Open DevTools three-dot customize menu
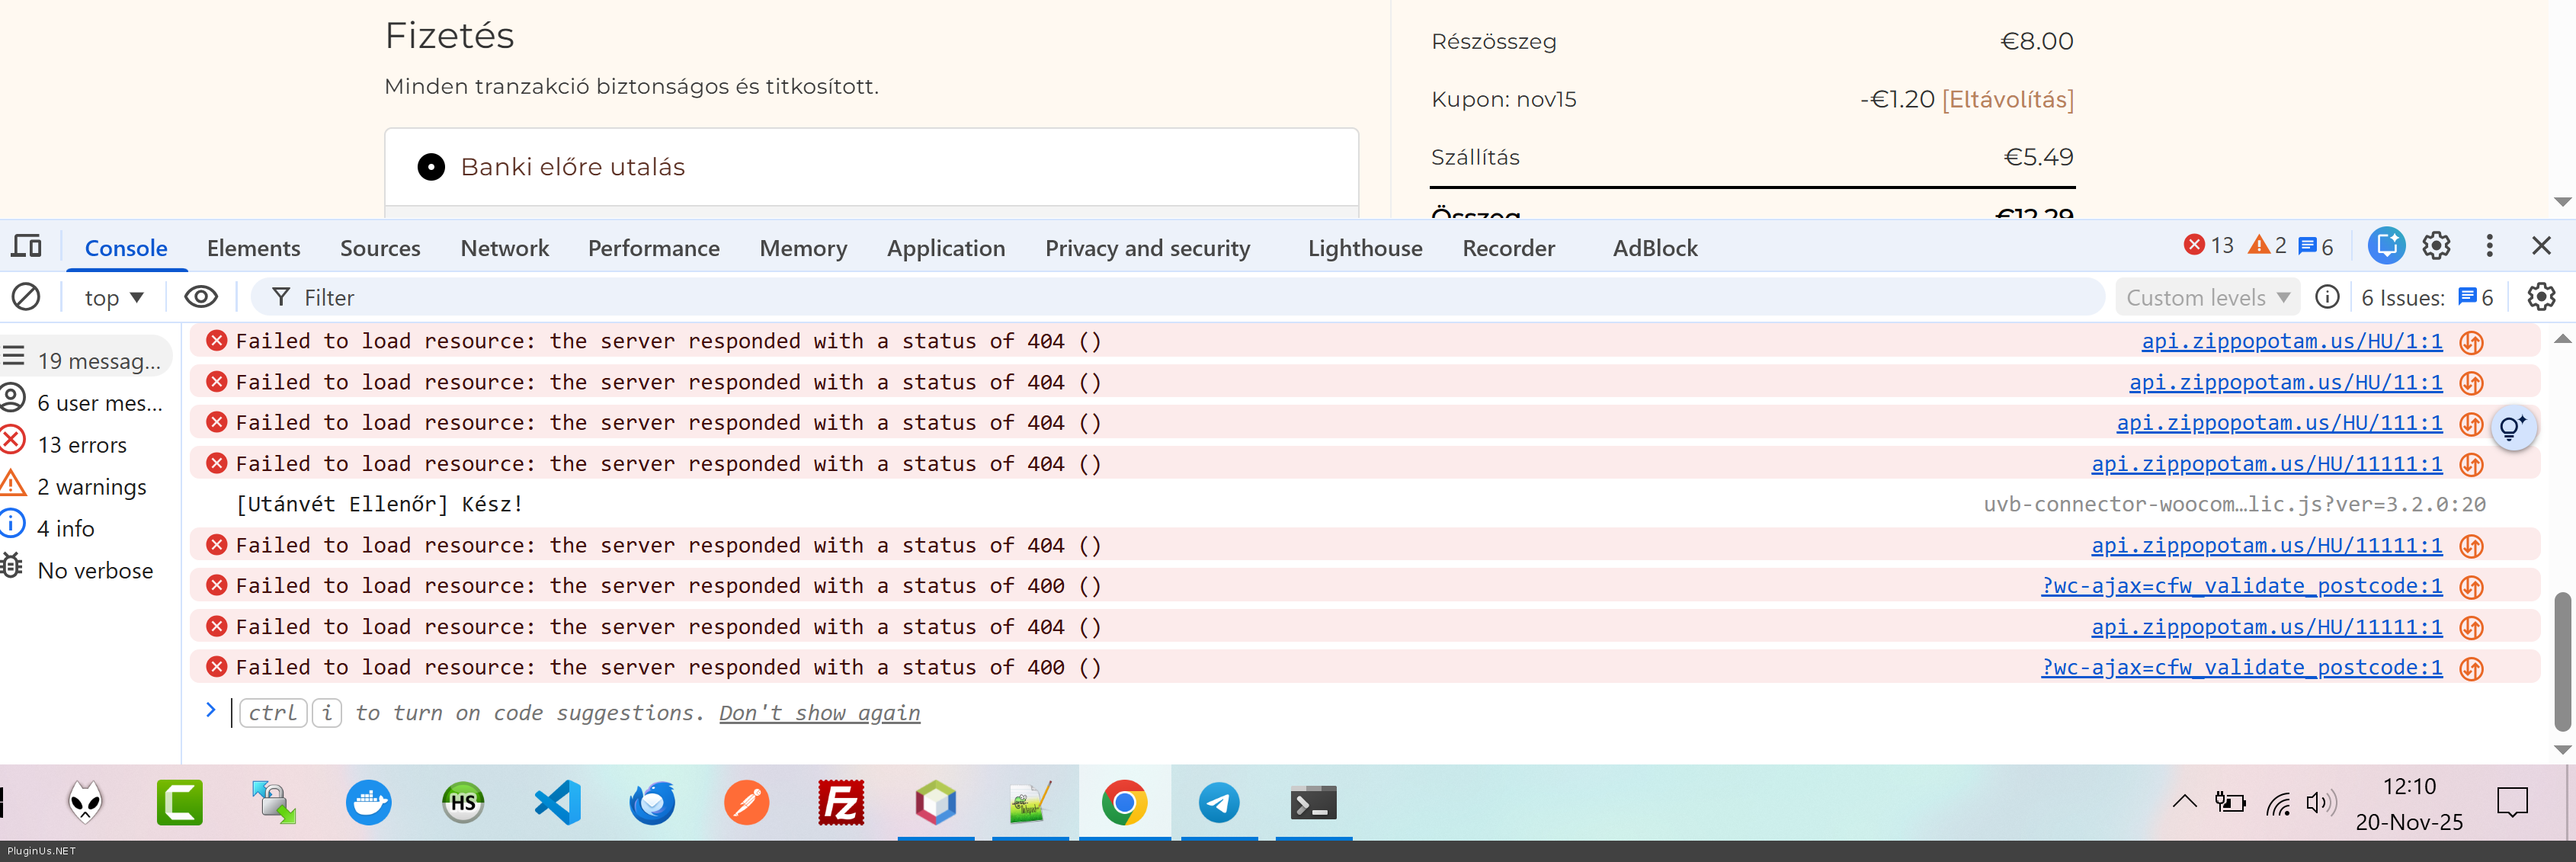This screenshot has width=2576, height=862. pos(2489,246)
